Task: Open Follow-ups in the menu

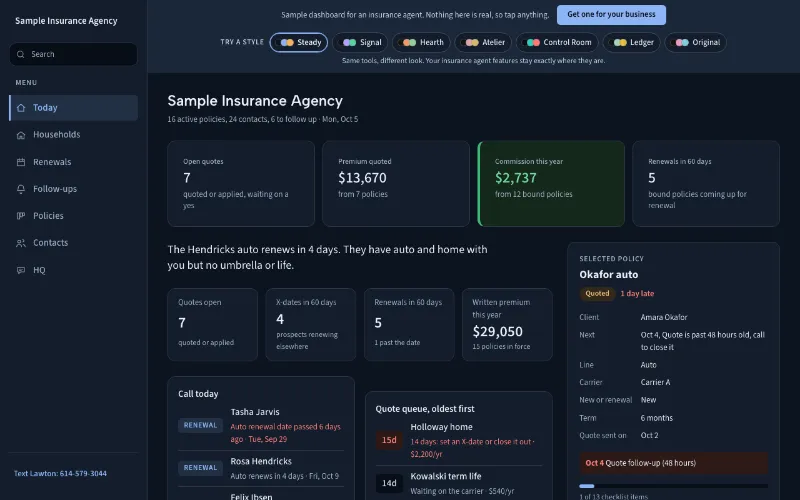Action: click(73, 189)
